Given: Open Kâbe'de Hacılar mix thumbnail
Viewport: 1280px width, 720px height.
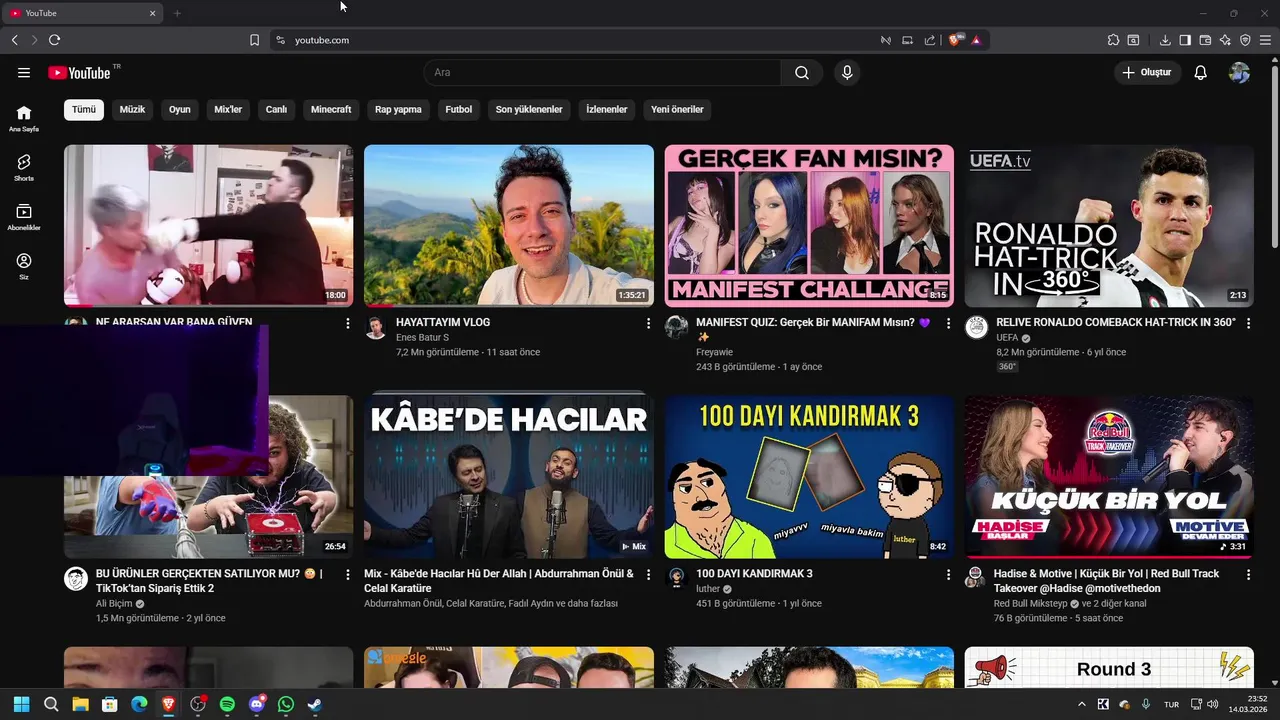Looking at the screenshot, I should click(x=509, y=477).
